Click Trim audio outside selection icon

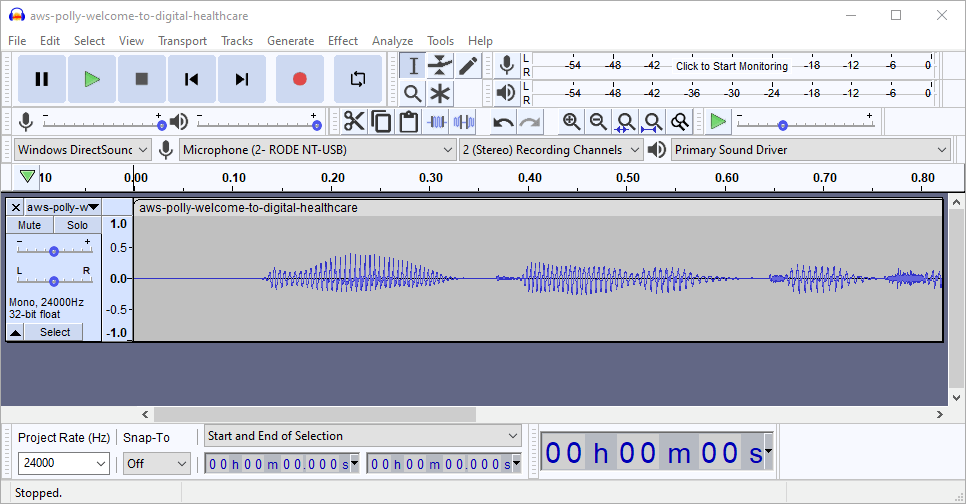coord(437,121)
